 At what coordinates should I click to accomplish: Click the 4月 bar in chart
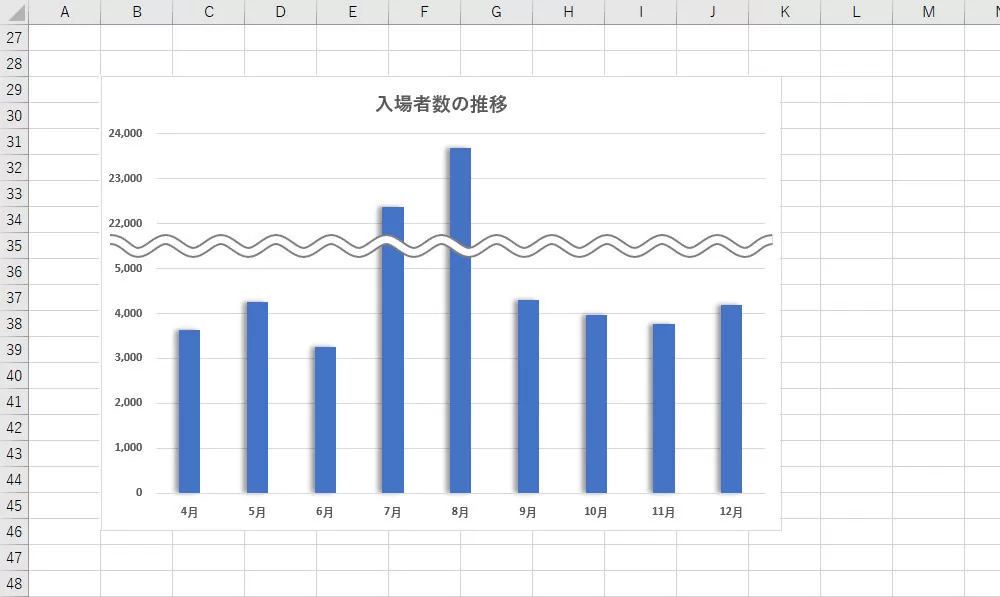pos(189,411)
